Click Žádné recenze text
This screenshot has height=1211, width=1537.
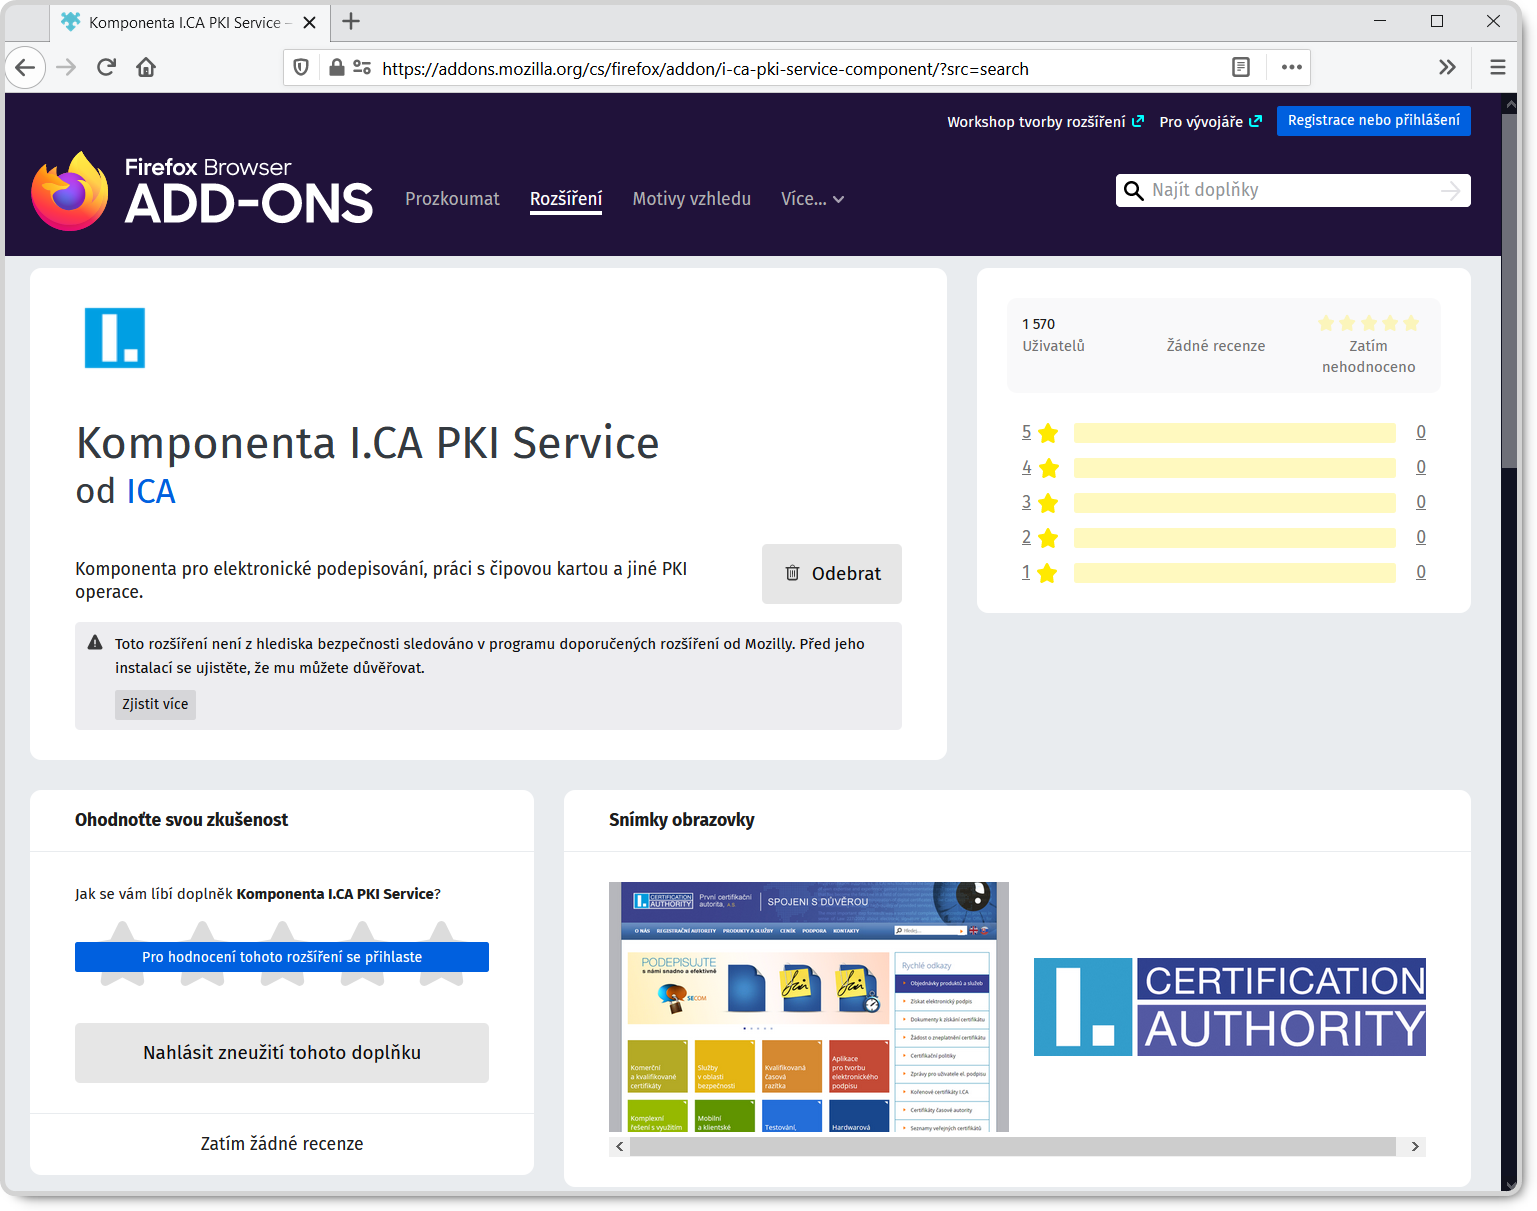(x=1216, y=346)
